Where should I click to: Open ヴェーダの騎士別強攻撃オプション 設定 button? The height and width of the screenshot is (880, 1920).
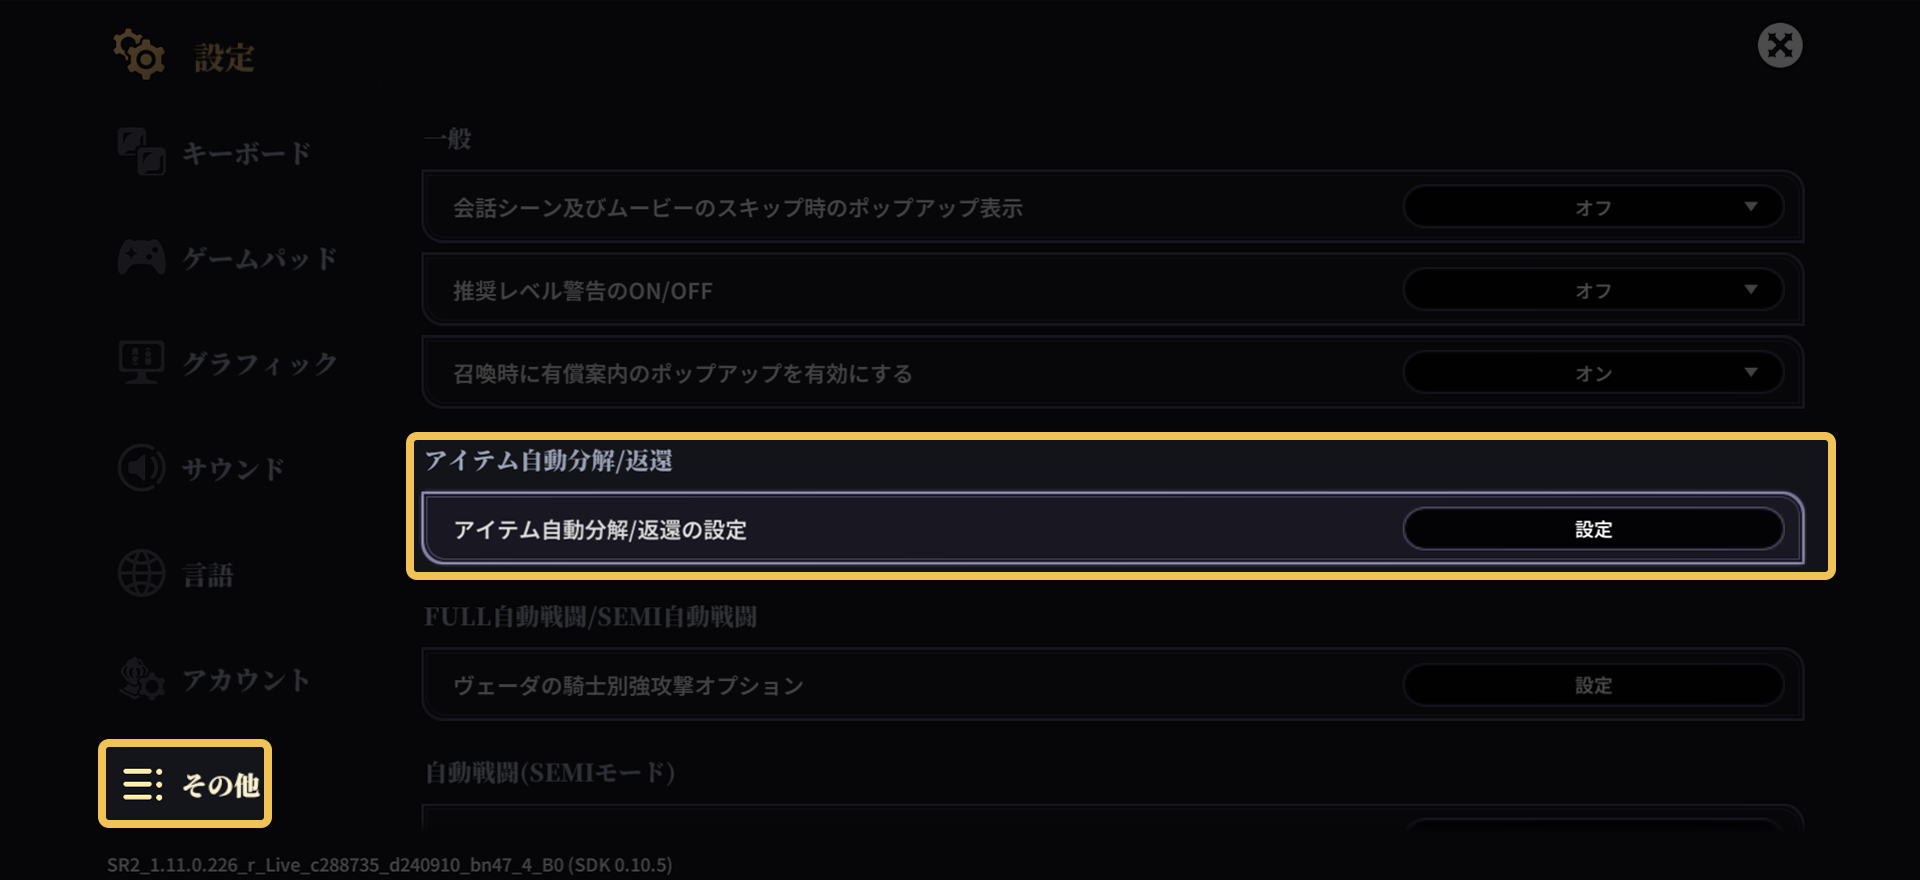(1593, 685)
